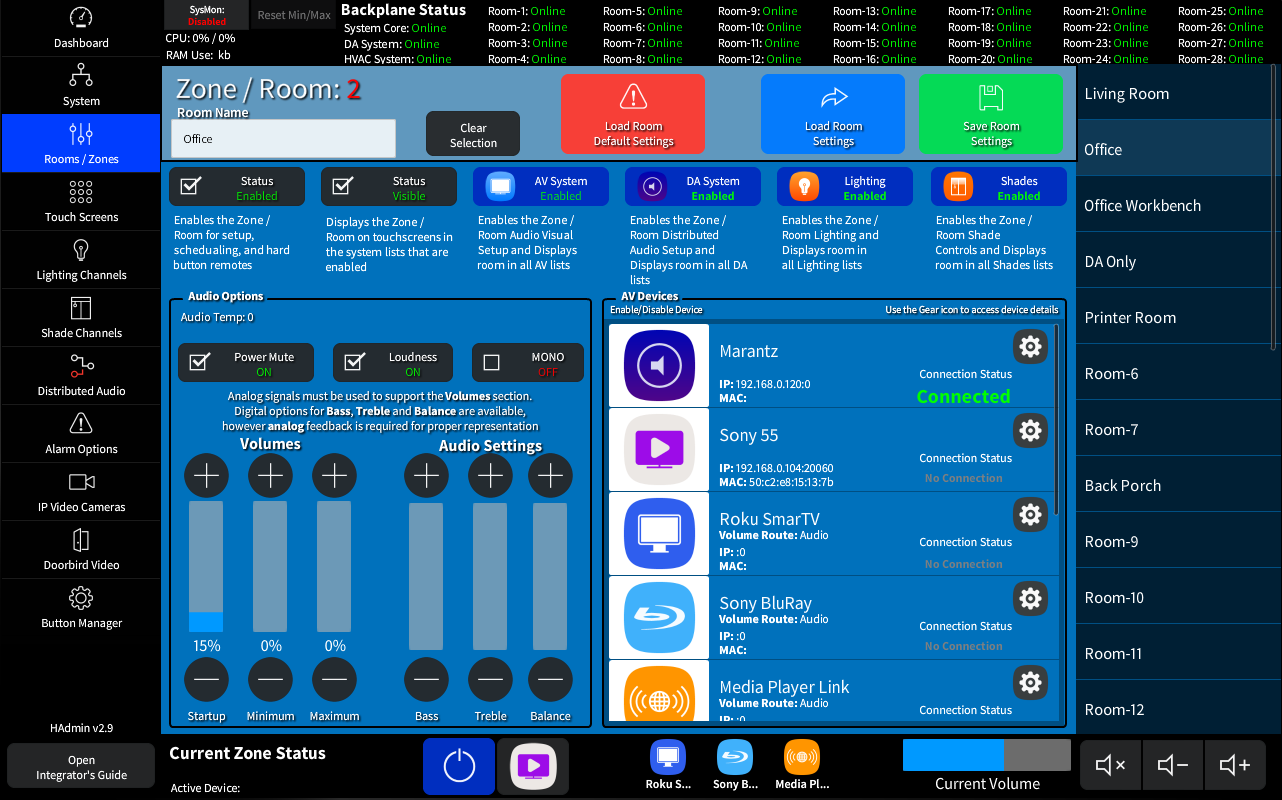
Task: Lower volume with speaker minus button
Action: 1173,766
